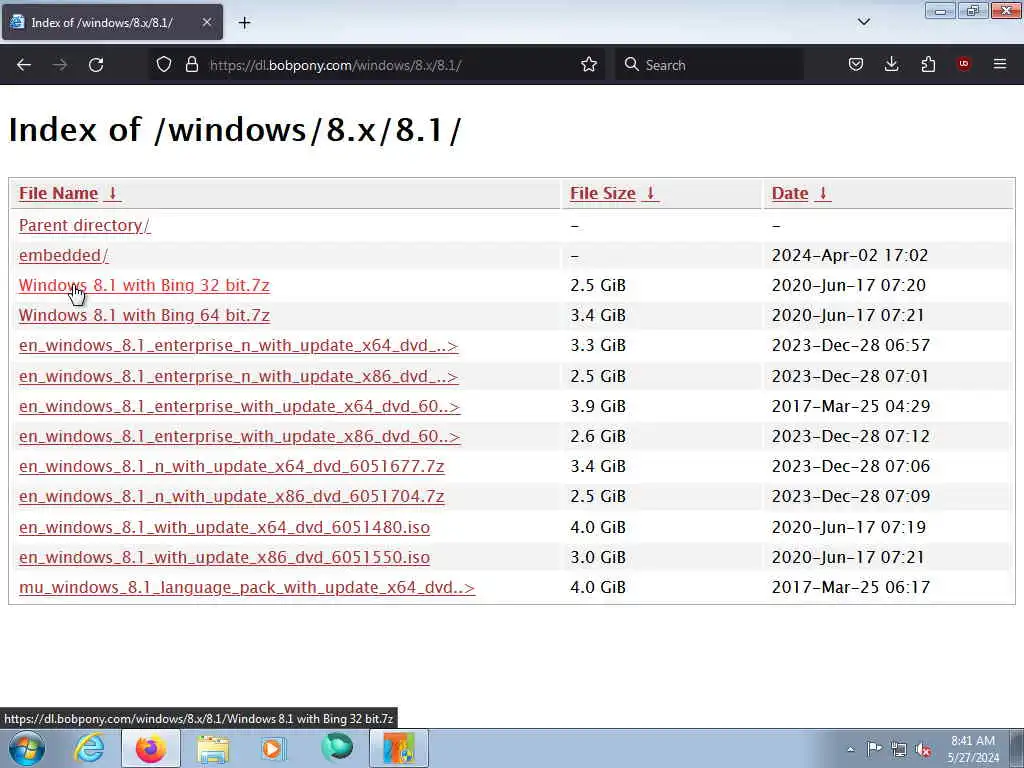Click the page heading Index of /windows/8.x/8.1/
The height and width of the screenshot is (768, 1024).
(x=234, y=129)
